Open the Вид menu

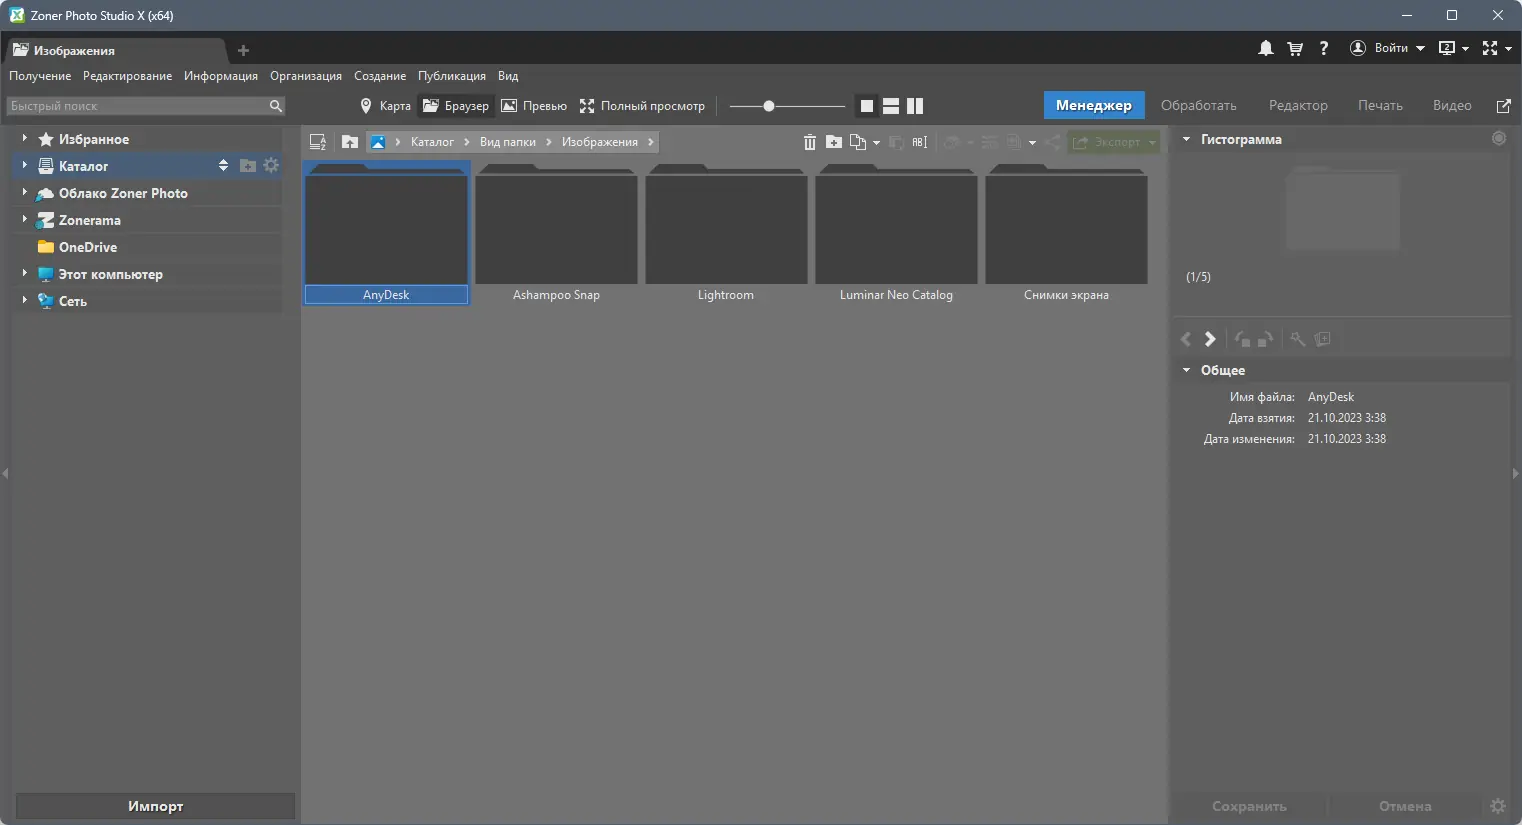508,76
